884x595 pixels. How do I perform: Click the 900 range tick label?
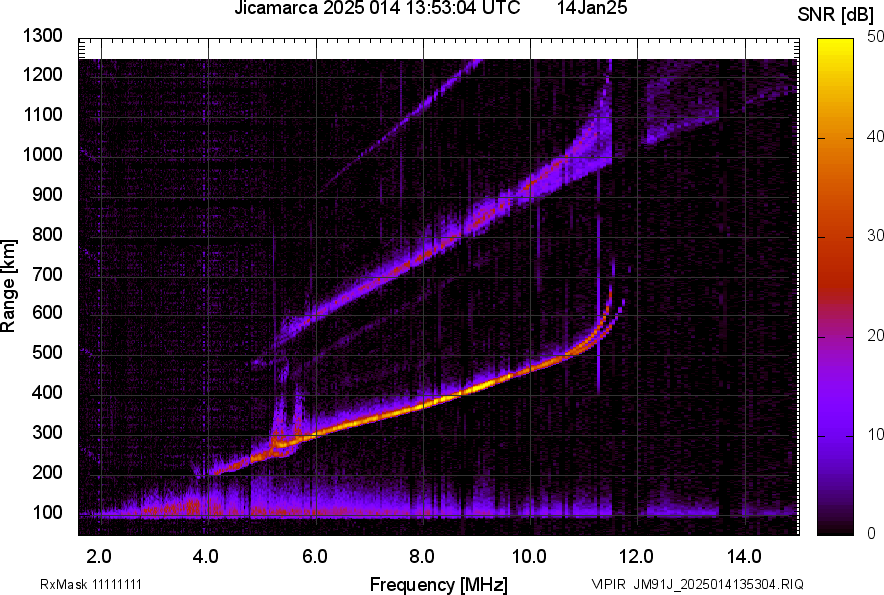47,195
